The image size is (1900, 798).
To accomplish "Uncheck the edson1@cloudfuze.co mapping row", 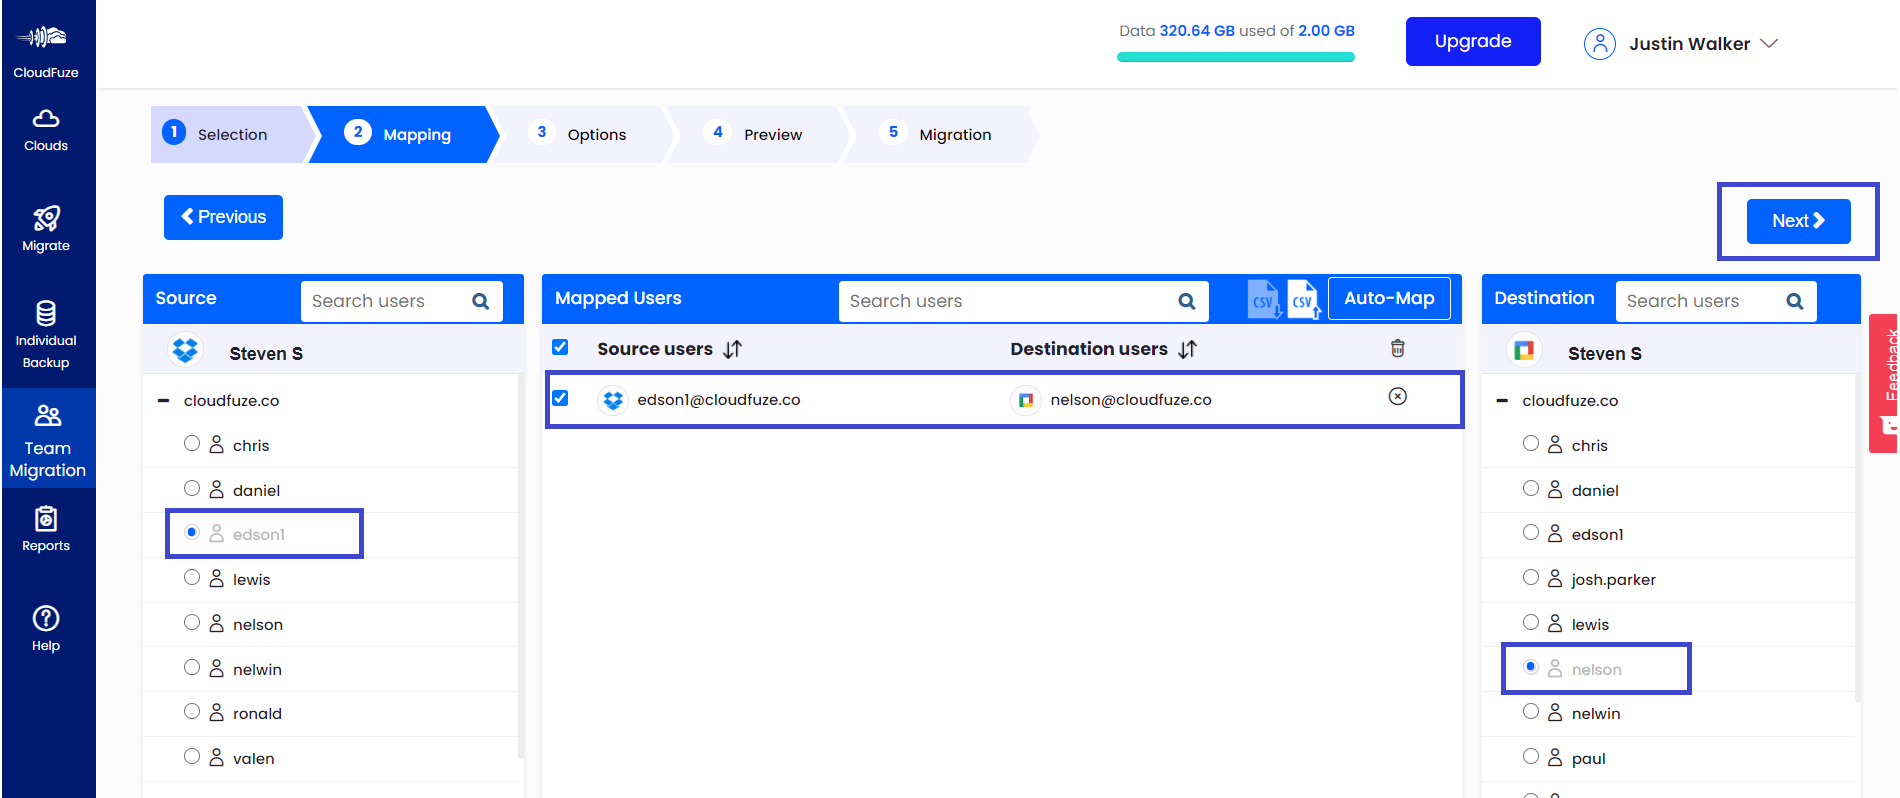I will pos(560,398).
